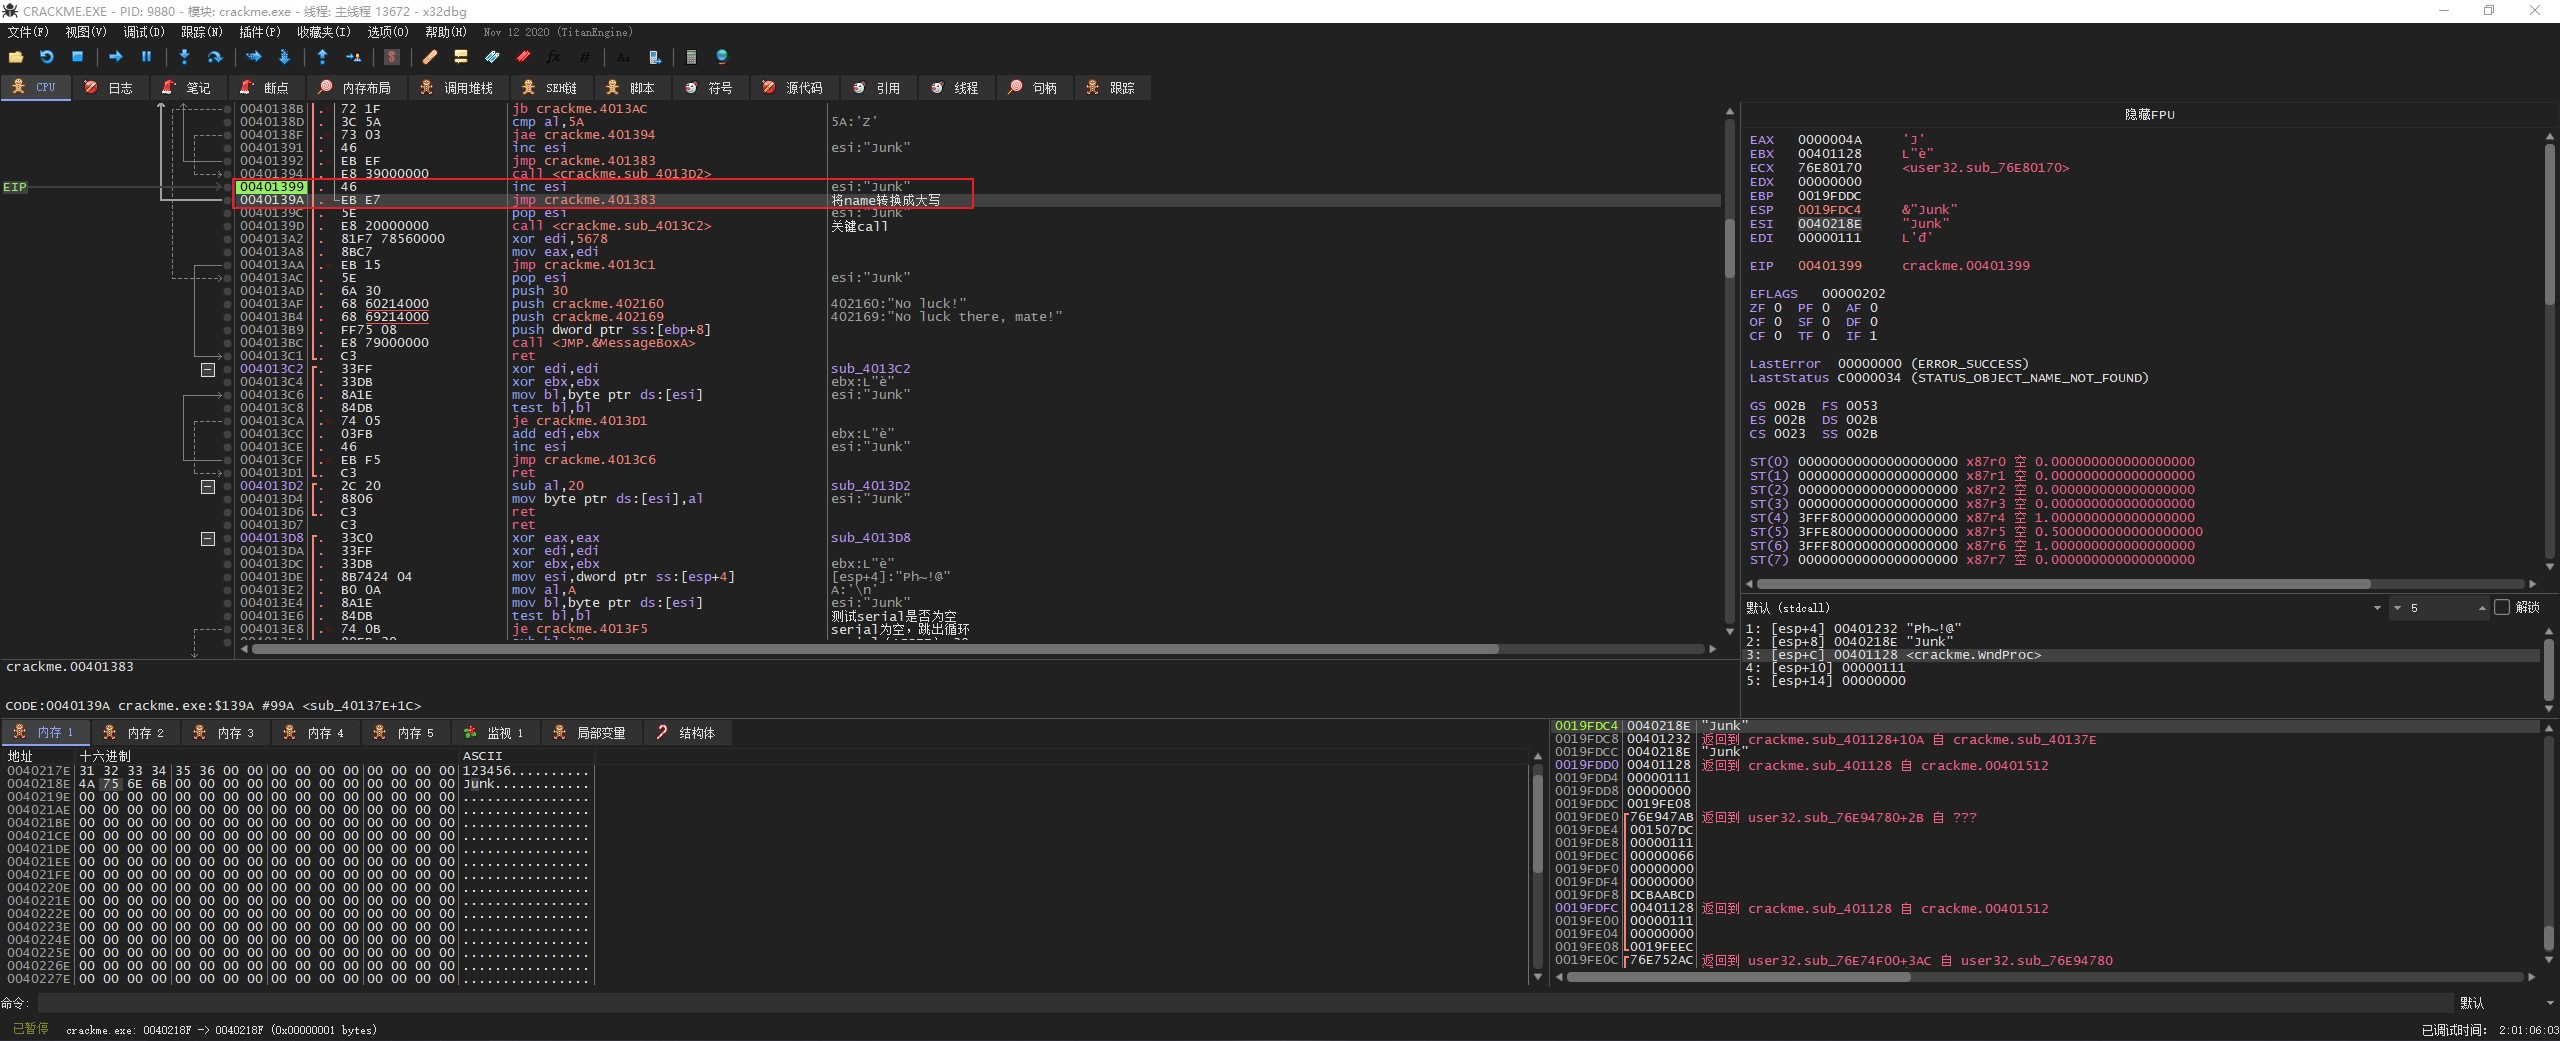The height and width of the screenshot is (1041, 2560).
Task: Click the Scylla 'S' plugin icon
Action: point(392,57)
